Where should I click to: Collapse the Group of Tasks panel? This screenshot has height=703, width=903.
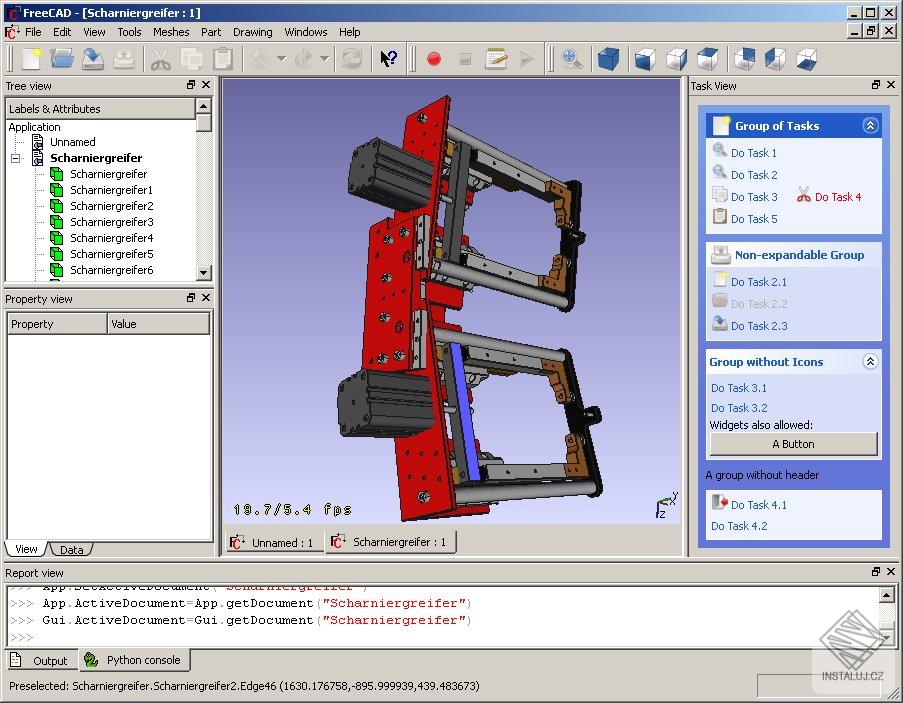tap(870, 125)
